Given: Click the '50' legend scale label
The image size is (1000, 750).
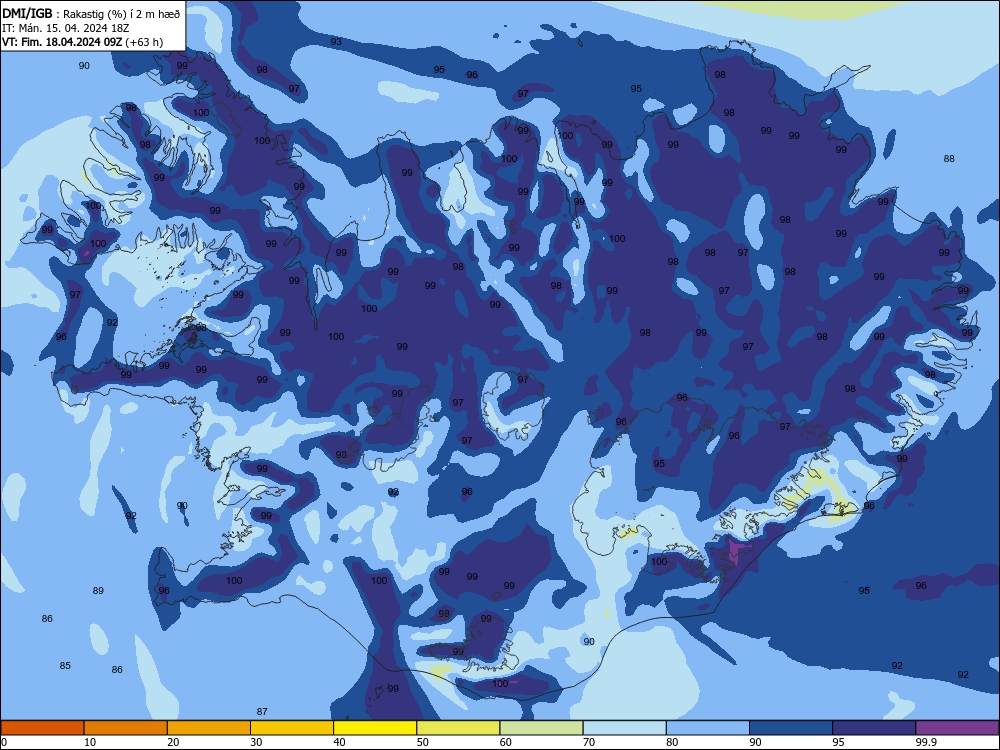Looking at the screenshot, I should point(423,742).
